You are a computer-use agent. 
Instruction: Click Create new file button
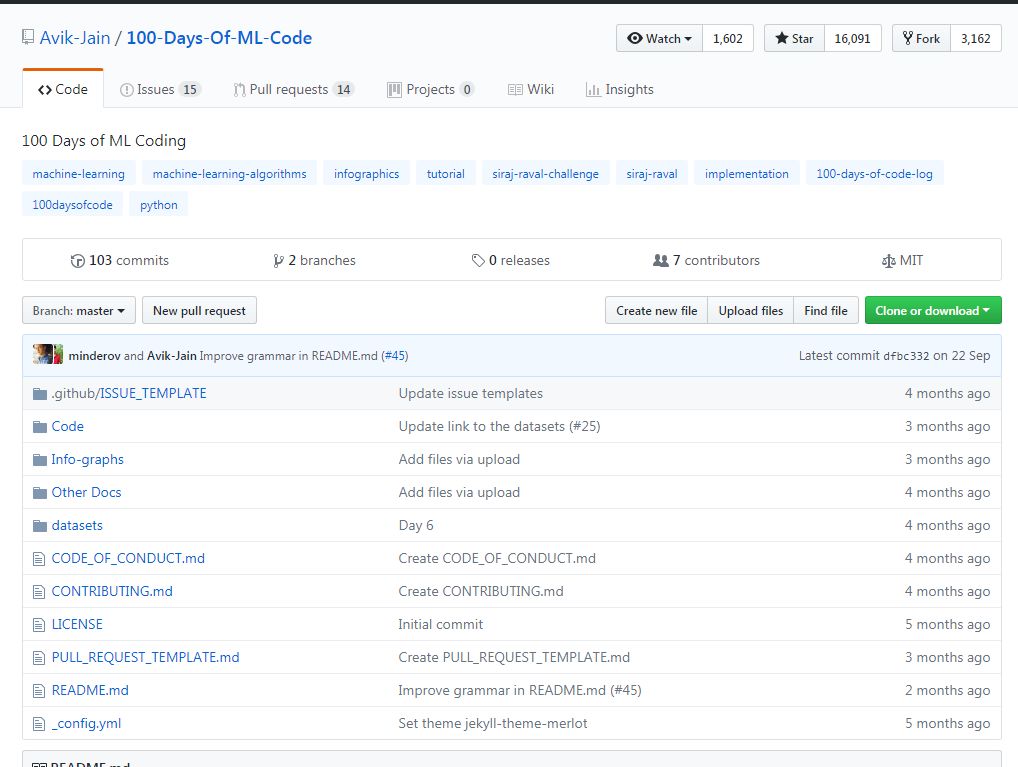[656, 310]
